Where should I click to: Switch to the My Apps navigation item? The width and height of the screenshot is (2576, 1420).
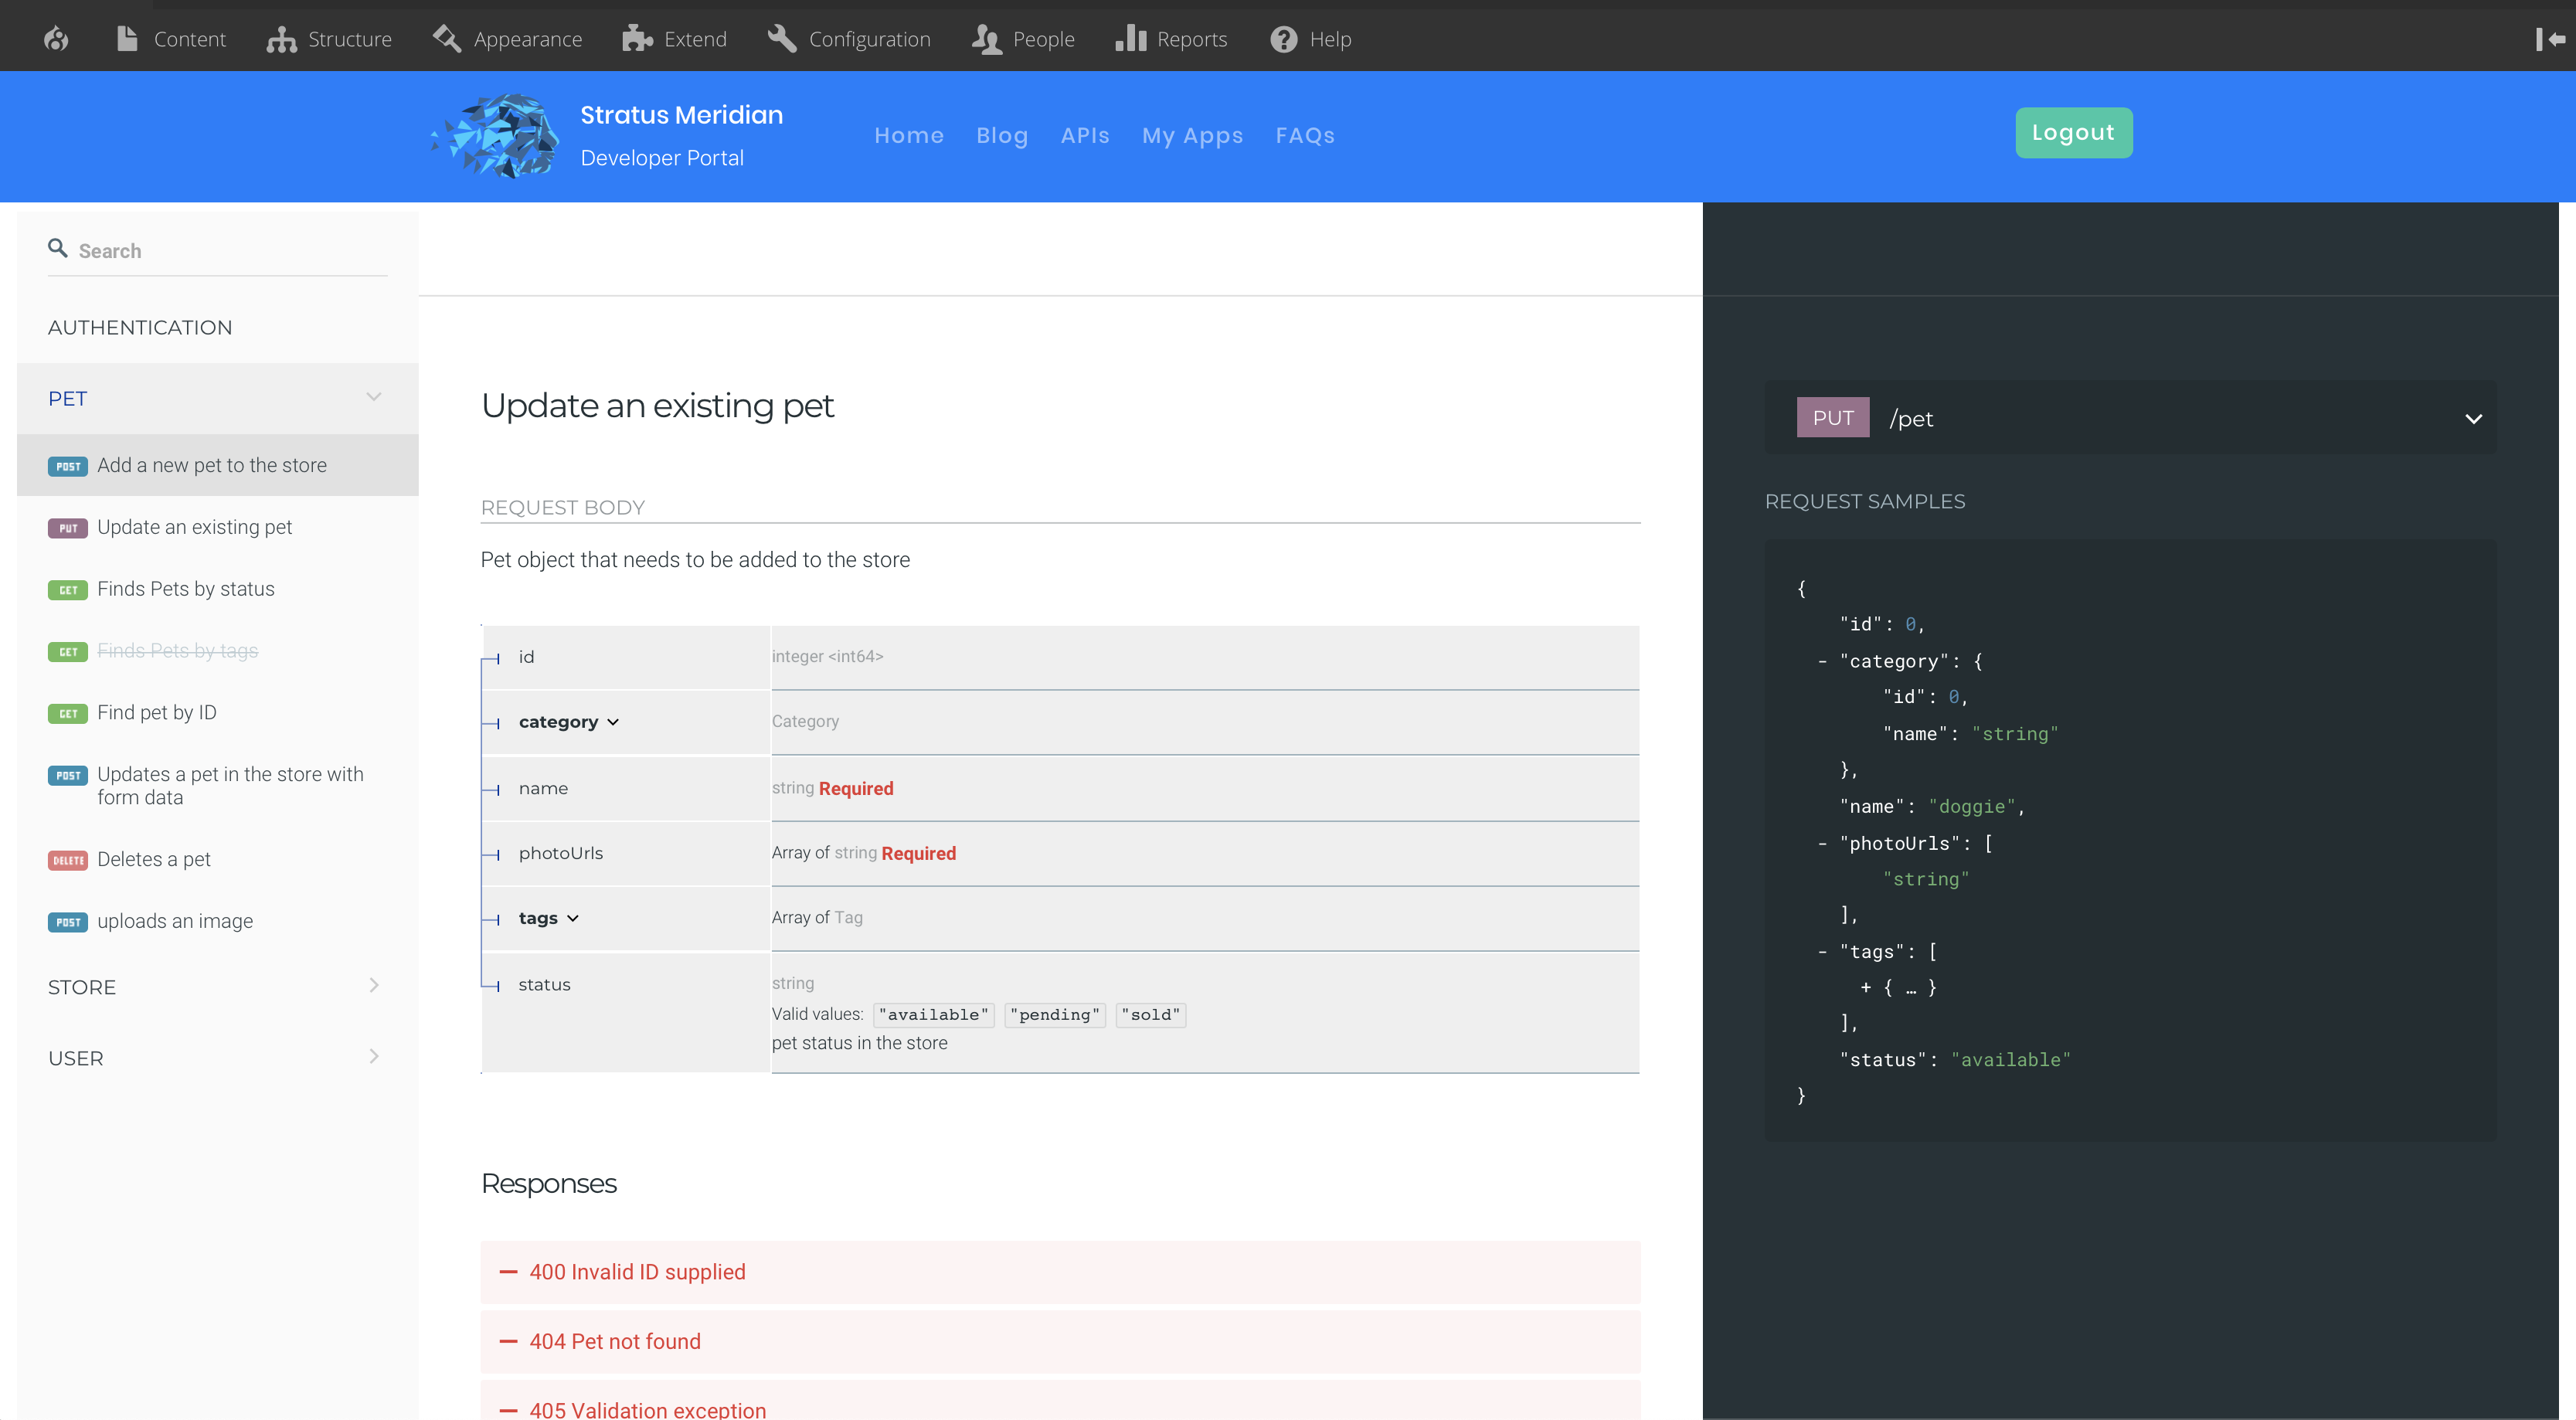[1192, 136]
